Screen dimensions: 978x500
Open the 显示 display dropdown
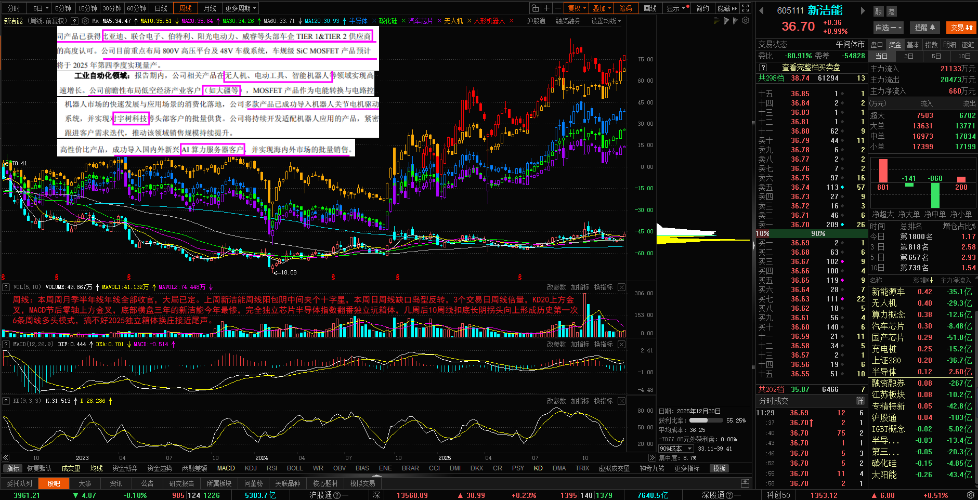click(x=675, y=9)
